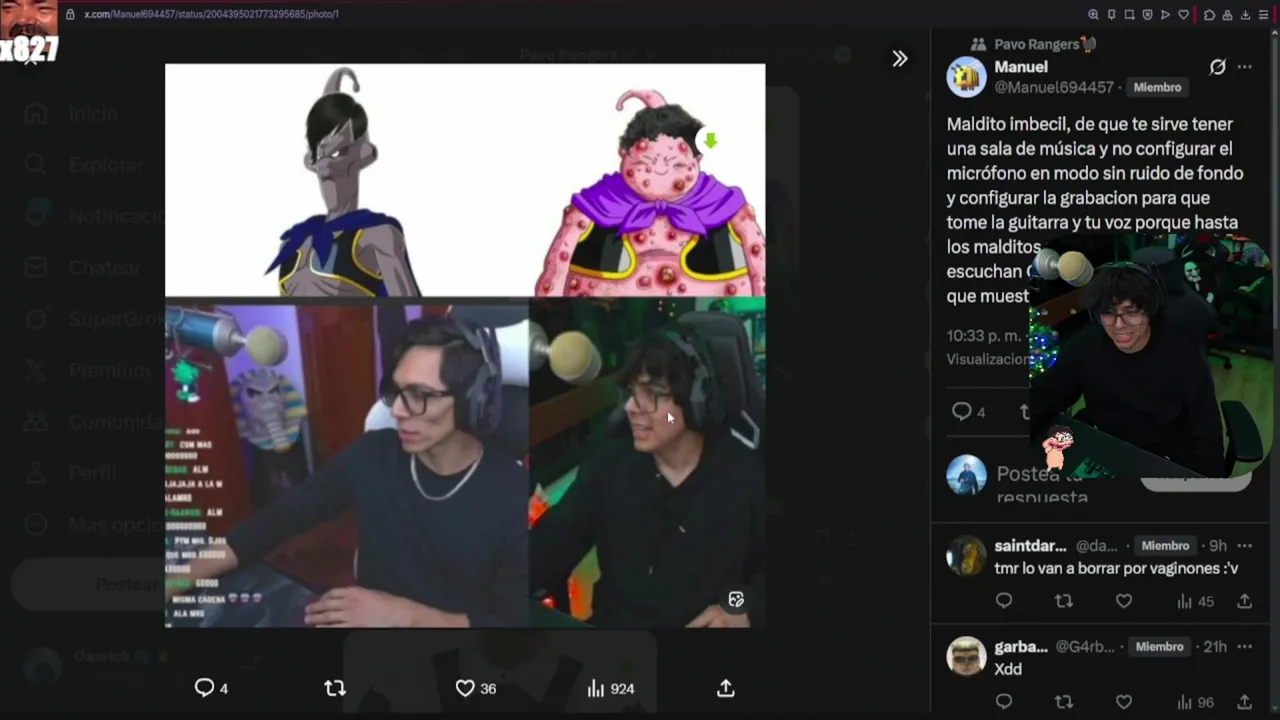
Task: Like garba's Xdd comment
Action: point(1124,702)
